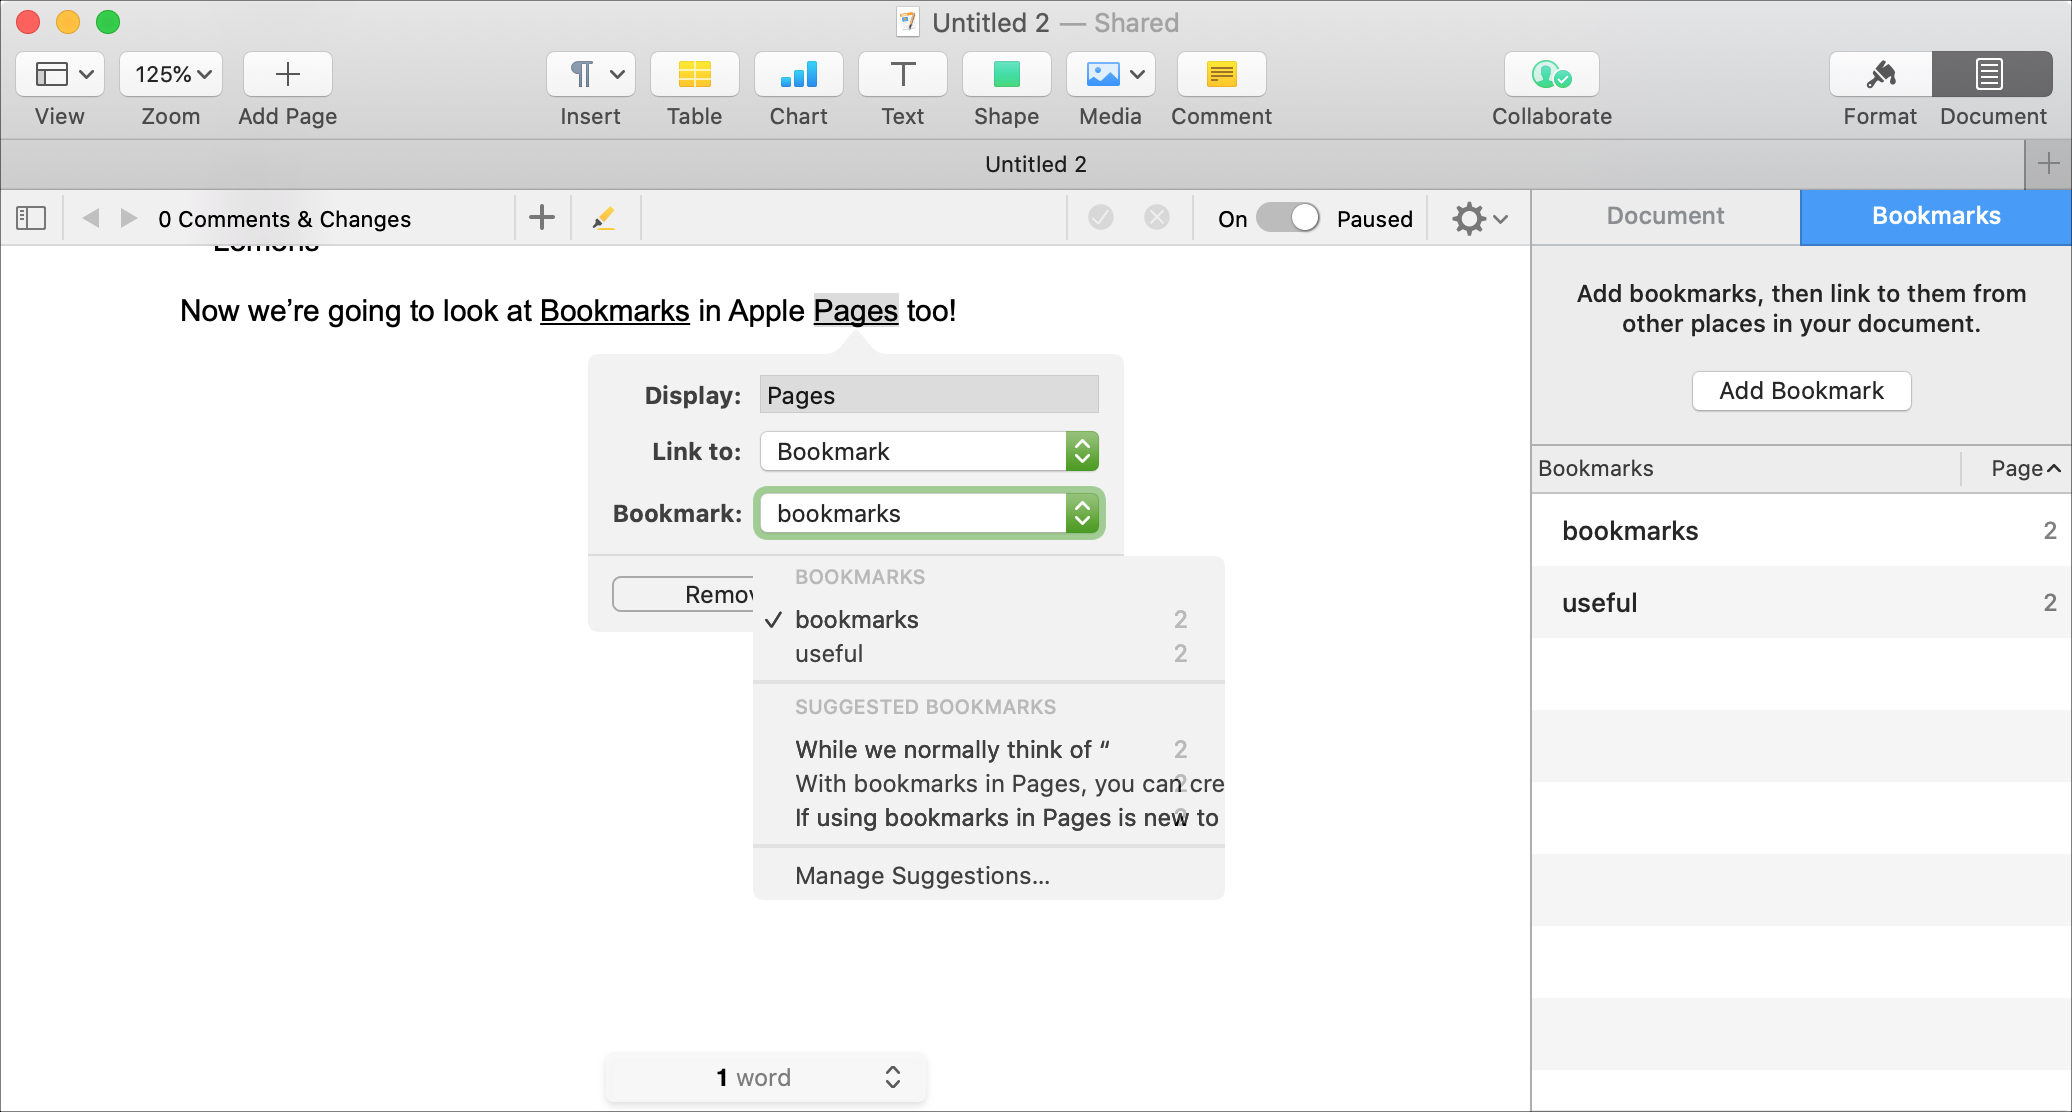Go to previous comment arrow
2072x1112 pixels.
tap(91, 218)
